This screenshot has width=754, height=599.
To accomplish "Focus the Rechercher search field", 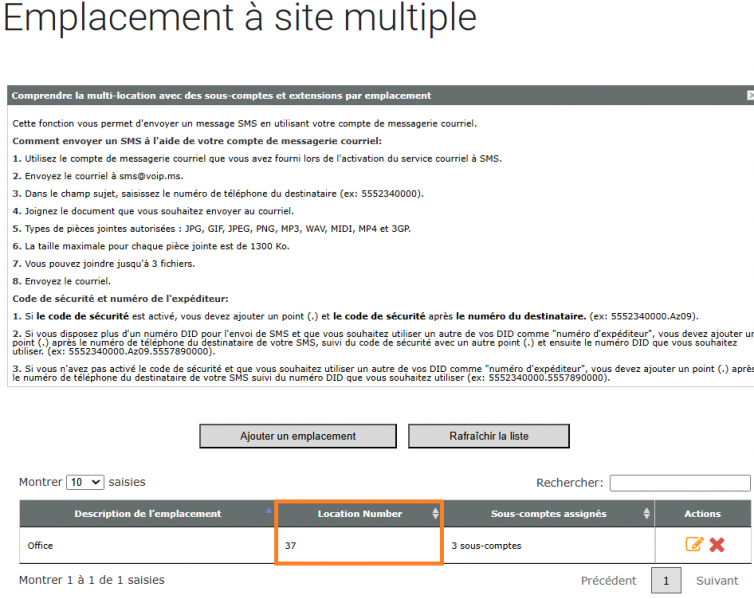I will pos(680,483).
